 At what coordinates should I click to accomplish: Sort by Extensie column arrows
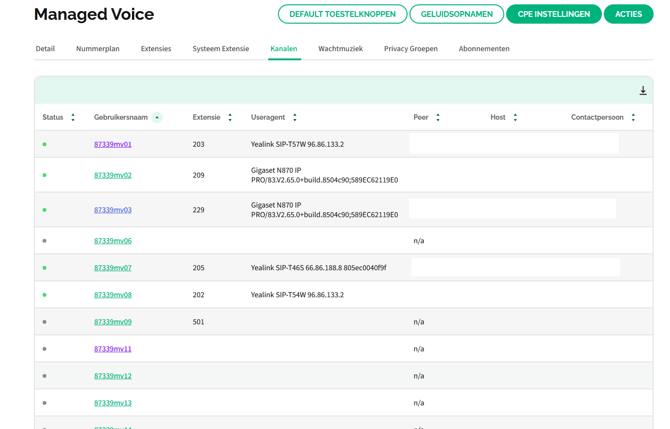tap(230, 118)
